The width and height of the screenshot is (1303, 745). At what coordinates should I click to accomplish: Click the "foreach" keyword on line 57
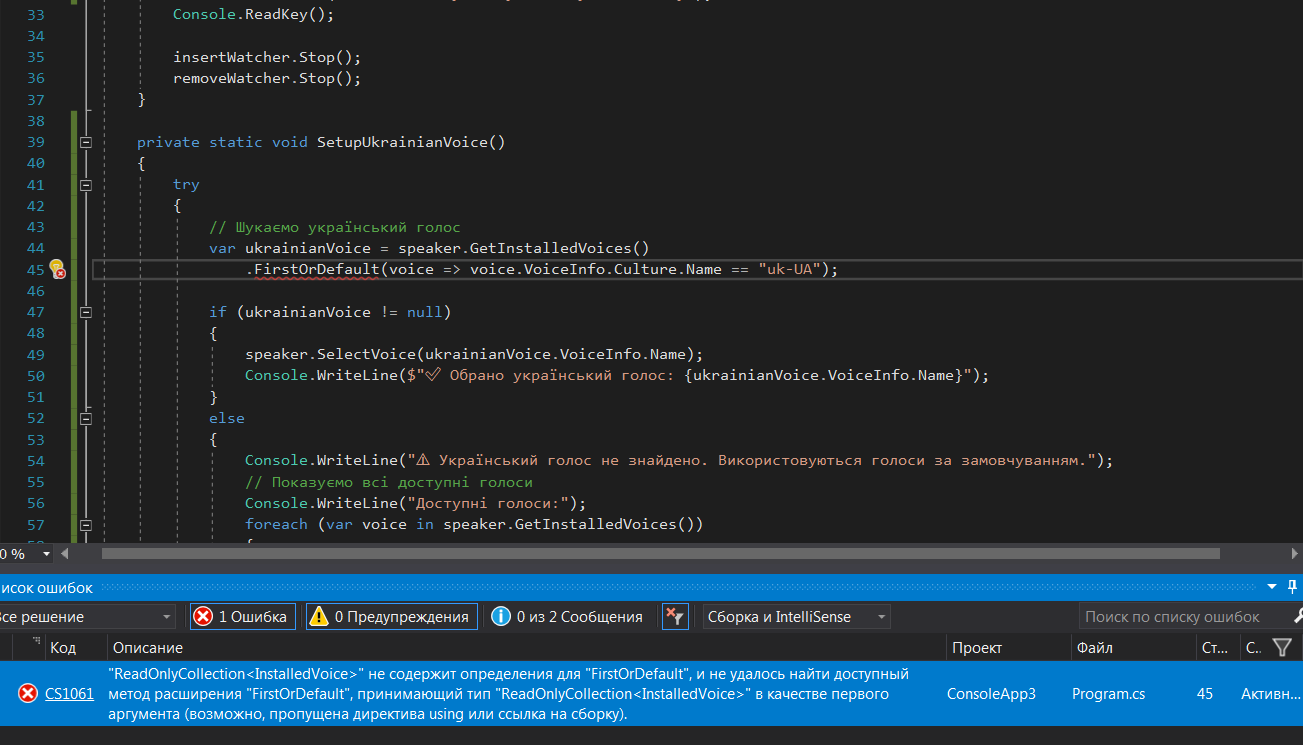[277, 524]
